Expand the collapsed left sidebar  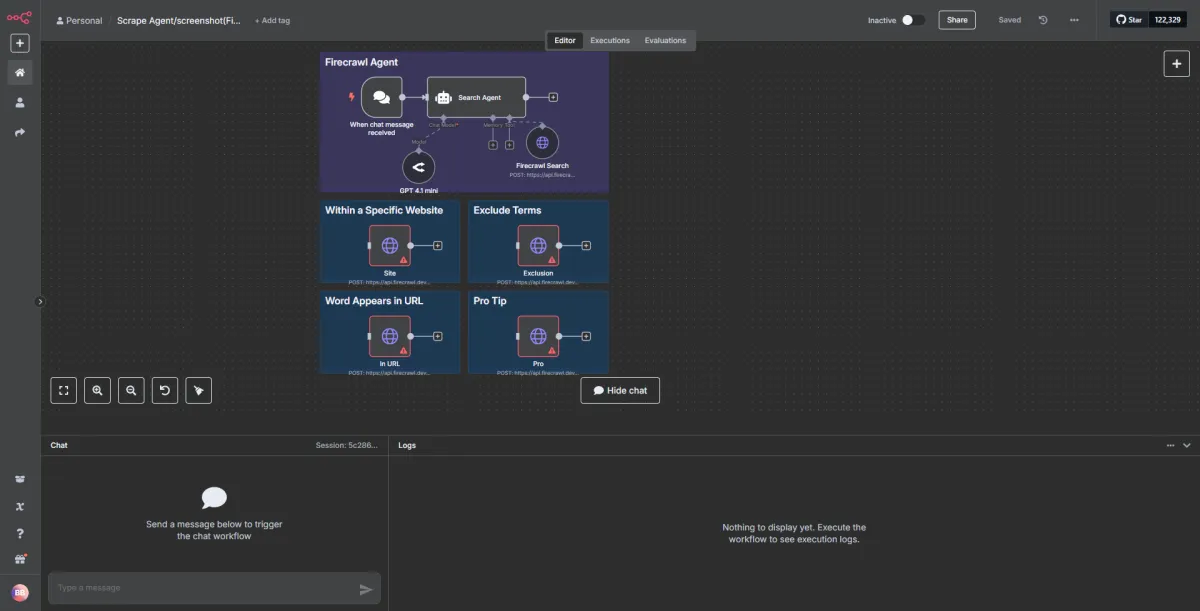40,301
